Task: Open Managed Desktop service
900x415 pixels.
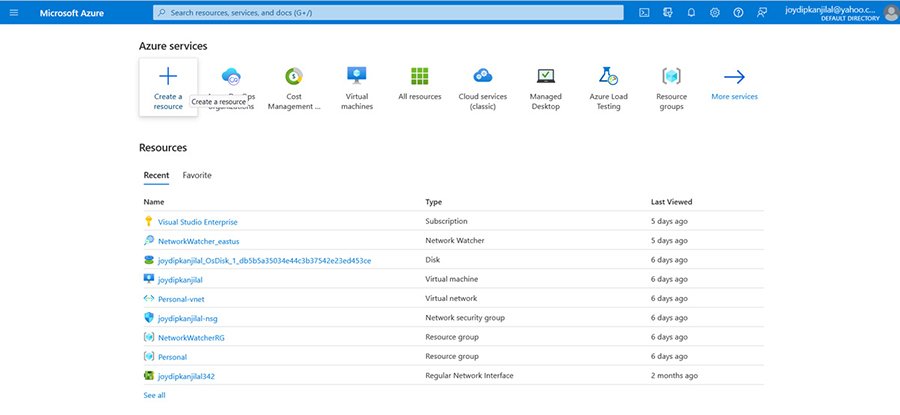Action: pos(545,77)
